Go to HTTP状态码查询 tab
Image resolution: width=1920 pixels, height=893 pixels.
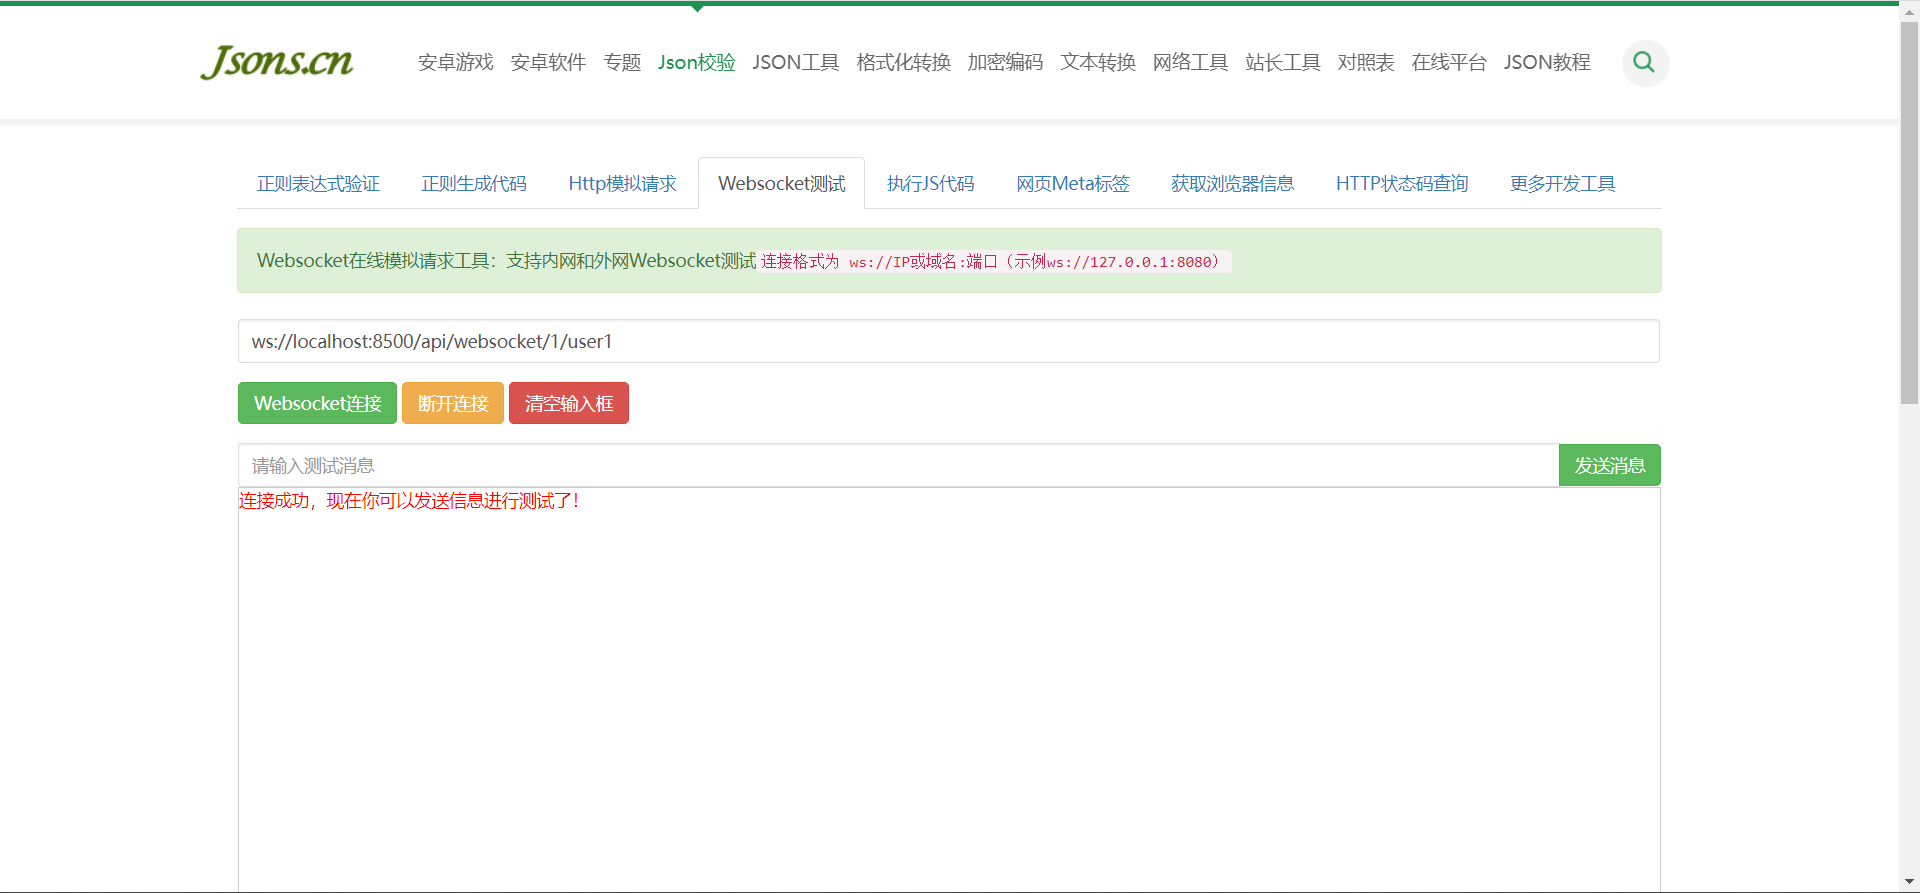1402,184
